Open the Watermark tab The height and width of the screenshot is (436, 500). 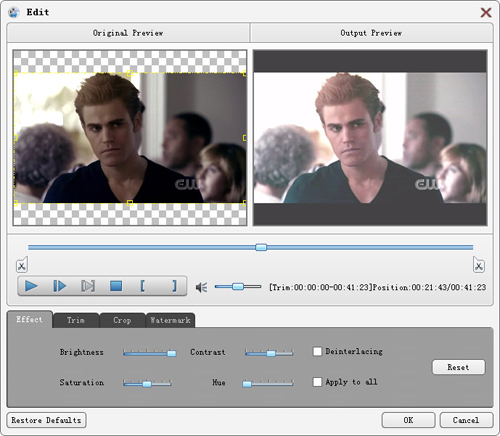coord(170,320)
